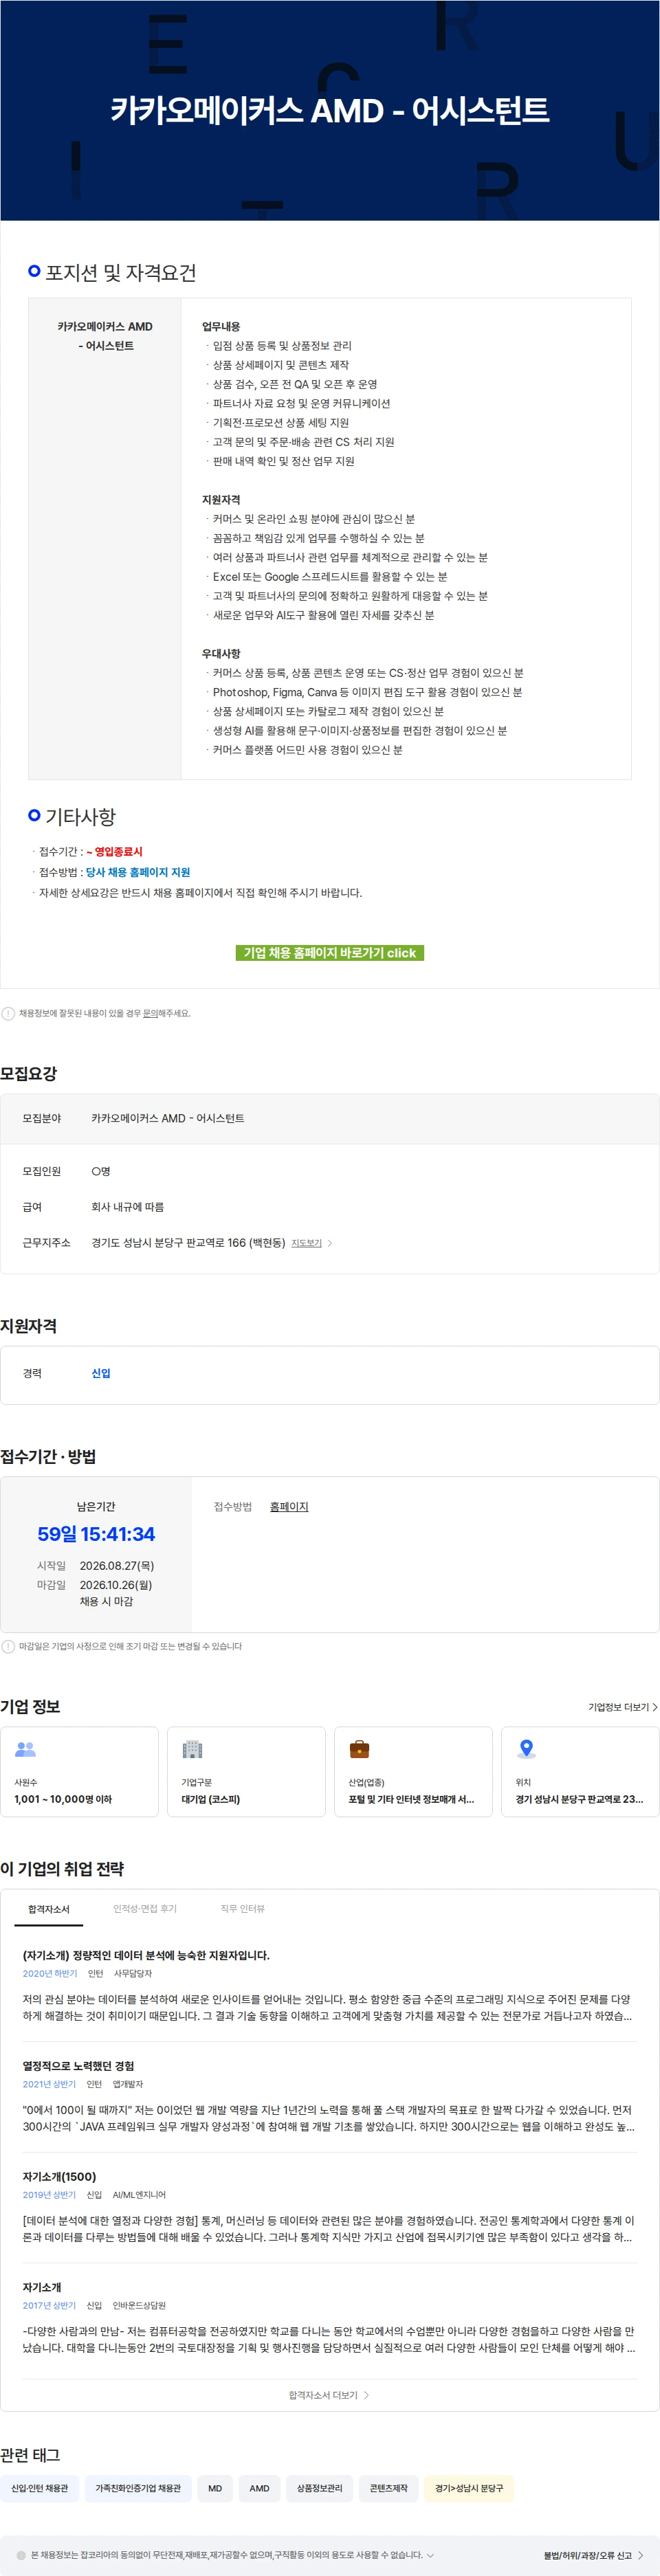660x2576 pixels.
Task: Switch to the 인적성·면접 후기 tab
Action: (x=145, y=1909)
